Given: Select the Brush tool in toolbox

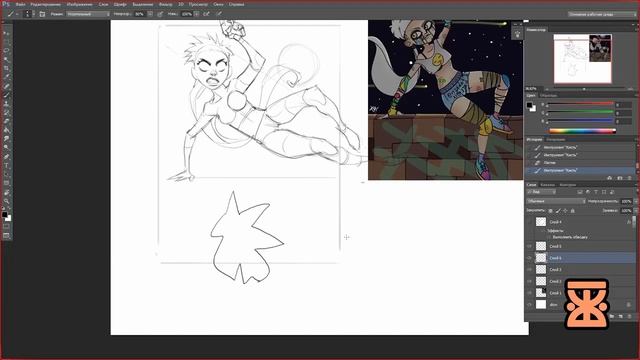Looking at the screenshot, I should point(6,95).
